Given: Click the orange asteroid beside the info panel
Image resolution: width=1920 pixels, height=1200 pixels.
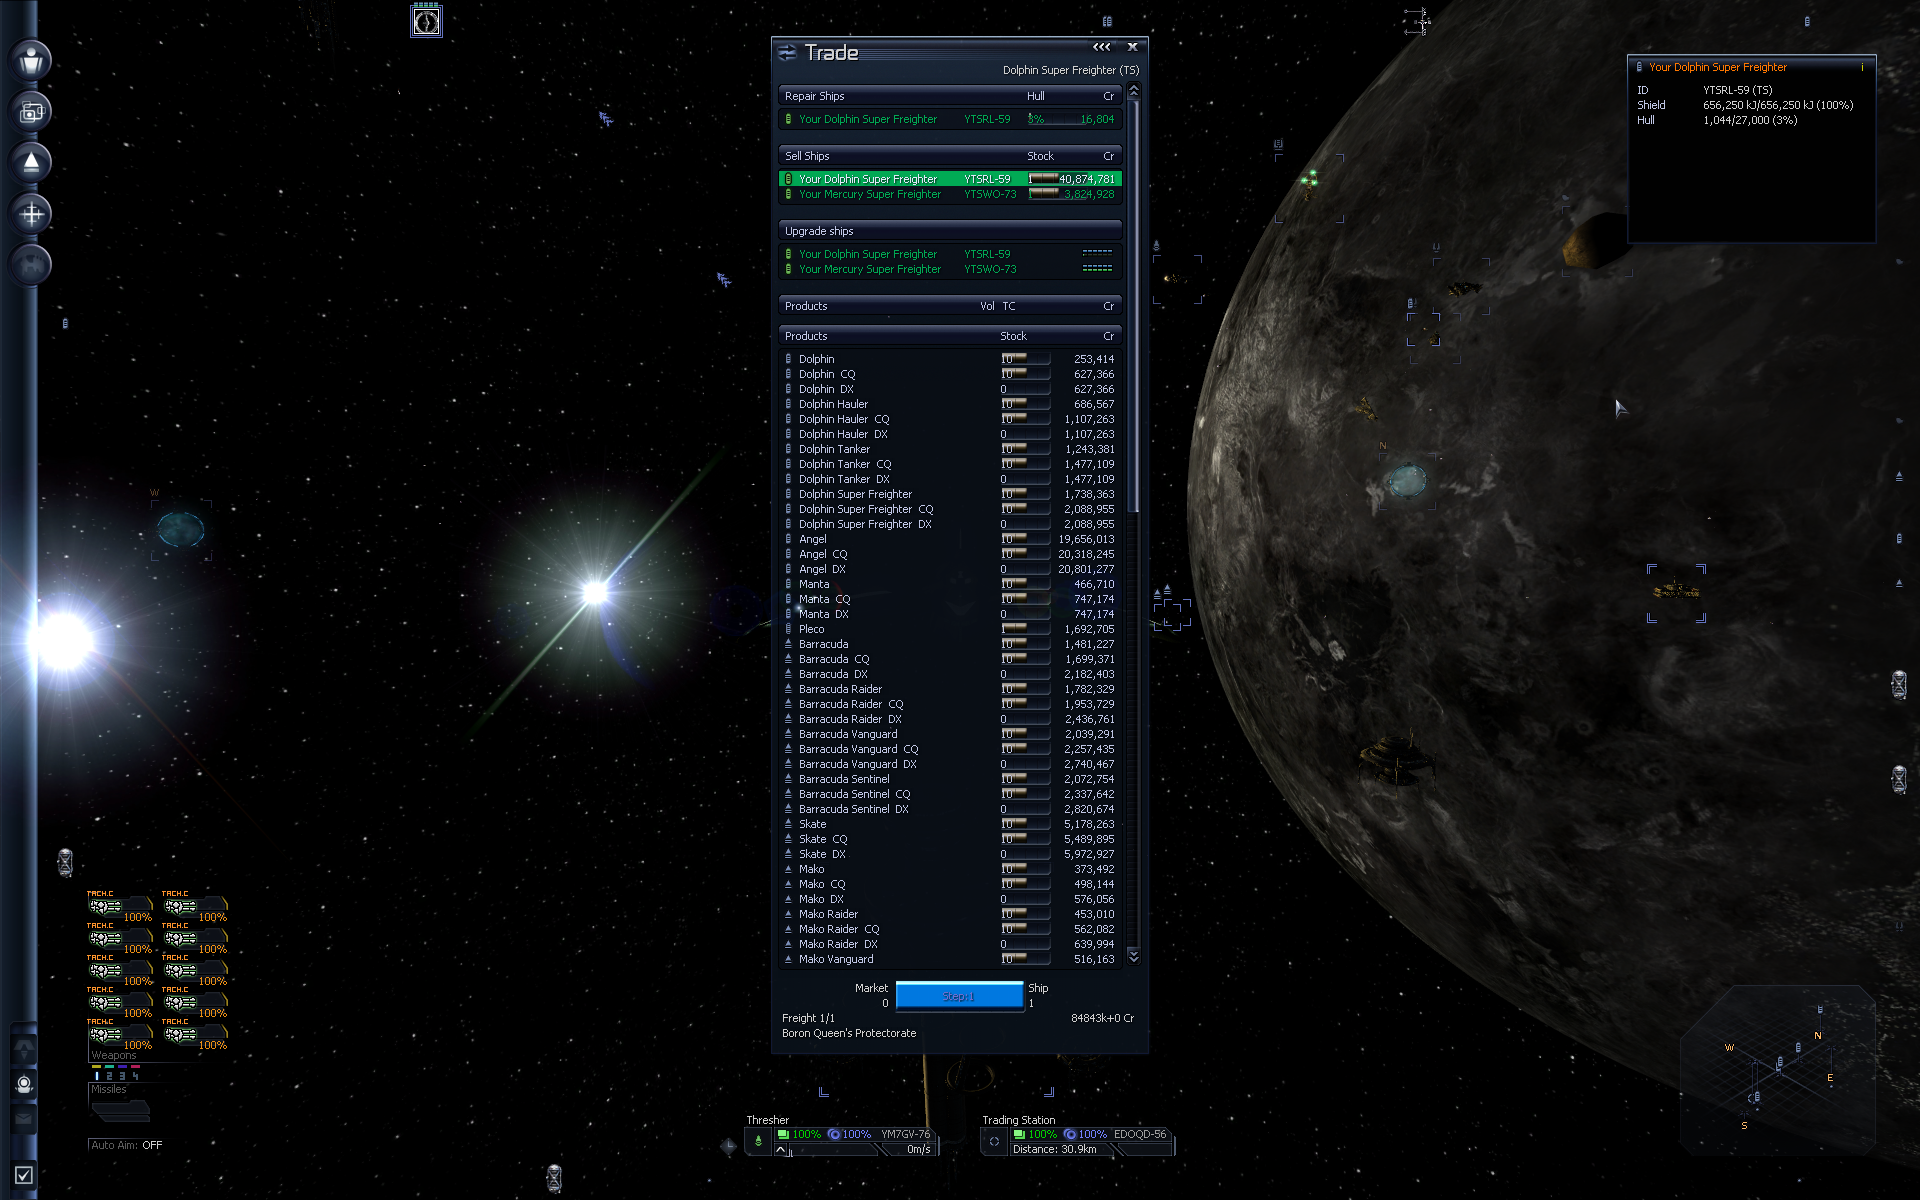Looking at the screenshot, I should click(1593, 242).
